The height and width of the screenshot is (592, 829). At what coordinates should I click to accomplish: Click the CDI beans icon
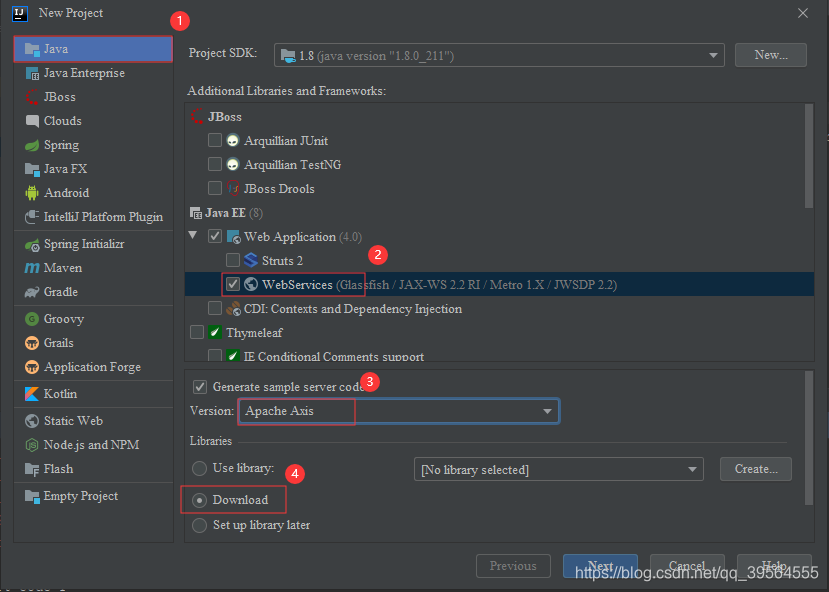coord(233,309)
